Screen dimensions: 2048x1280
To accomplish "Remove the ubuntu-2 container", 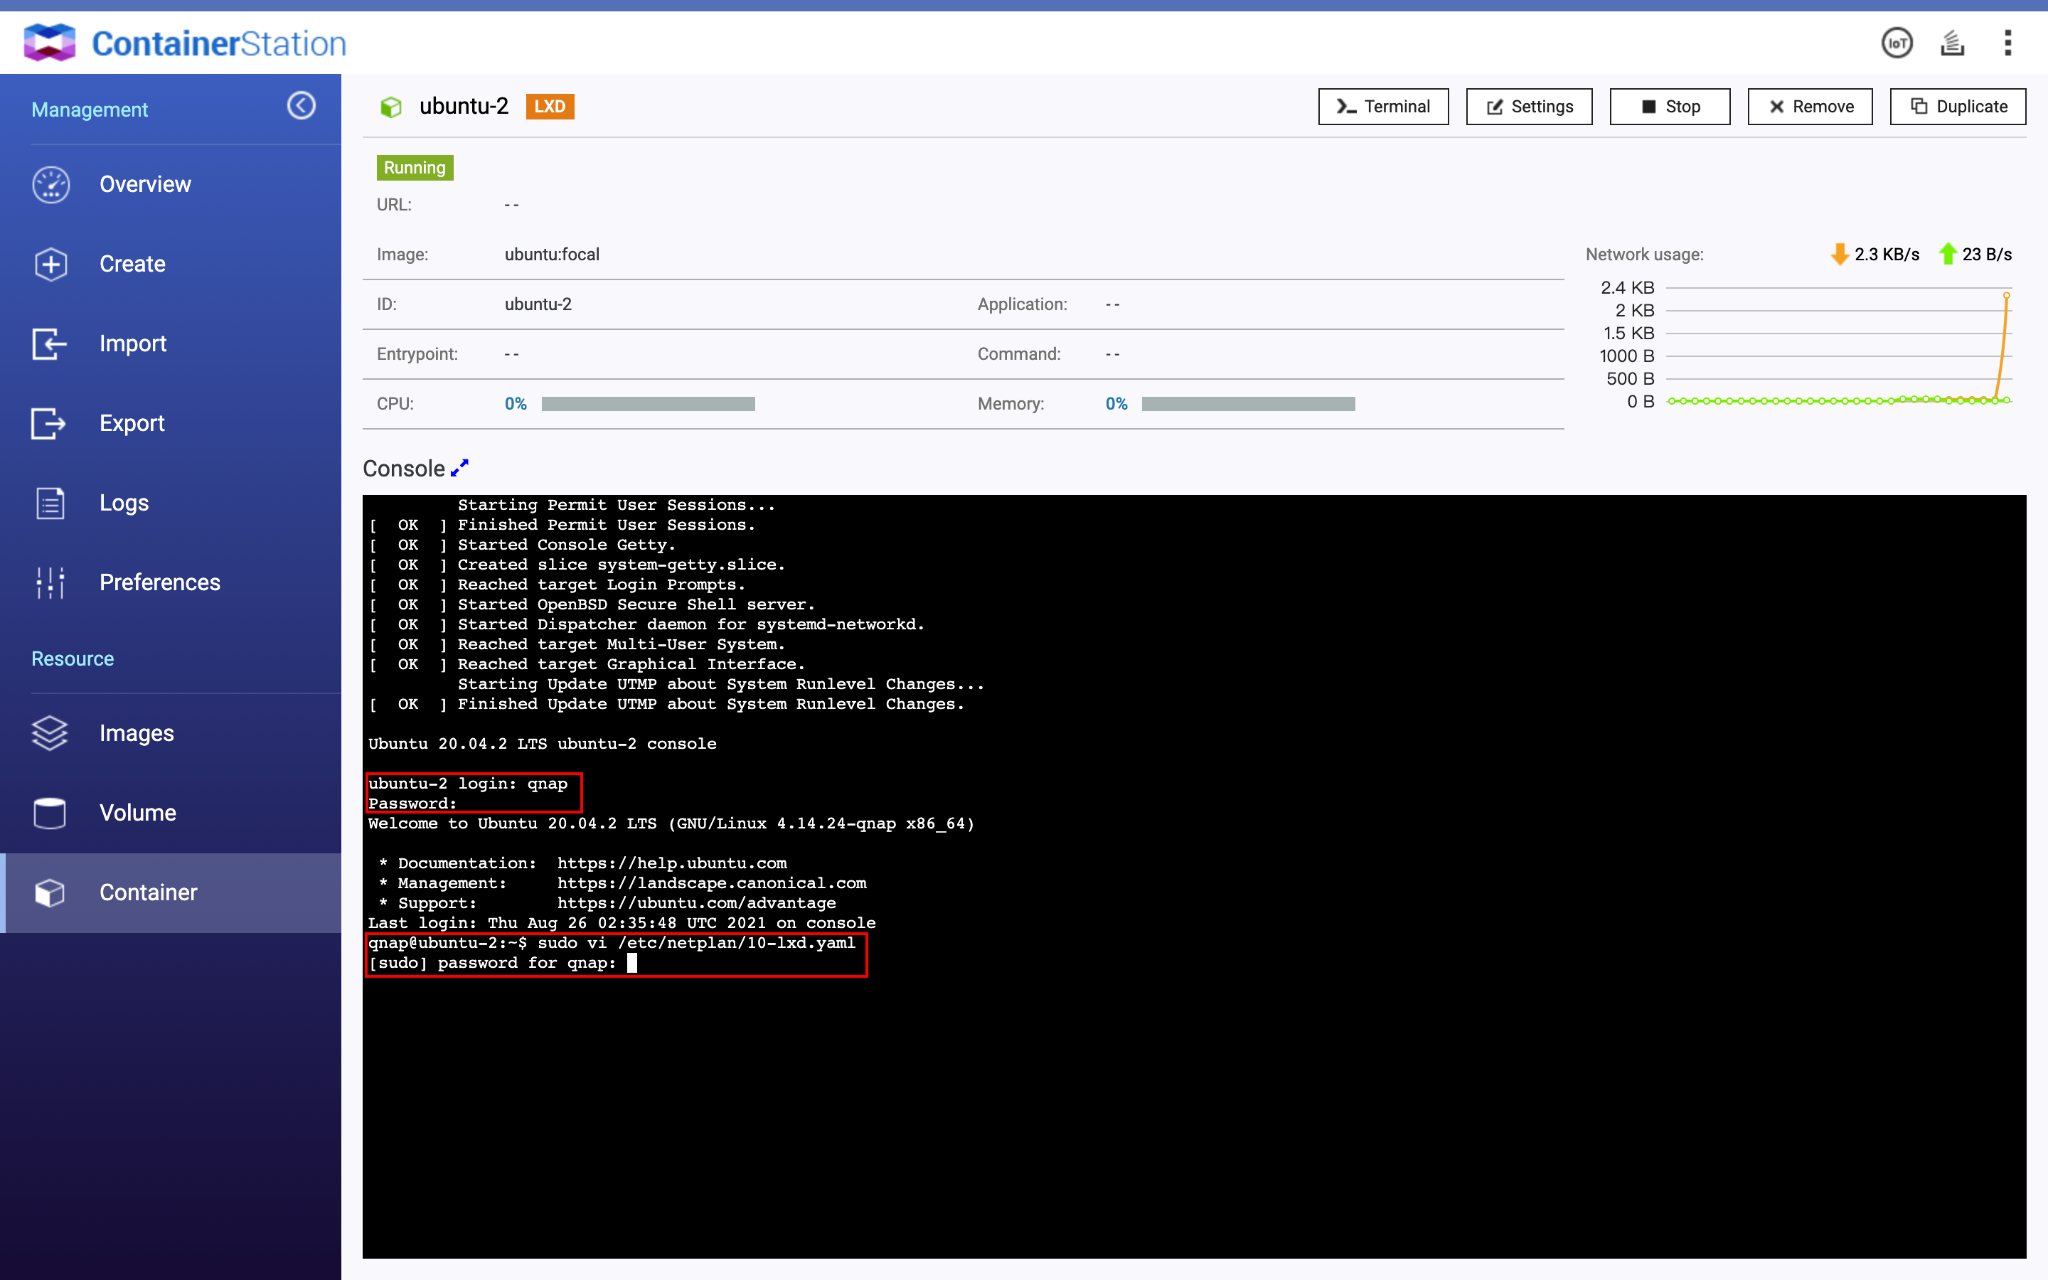I will click(1810, 107).
